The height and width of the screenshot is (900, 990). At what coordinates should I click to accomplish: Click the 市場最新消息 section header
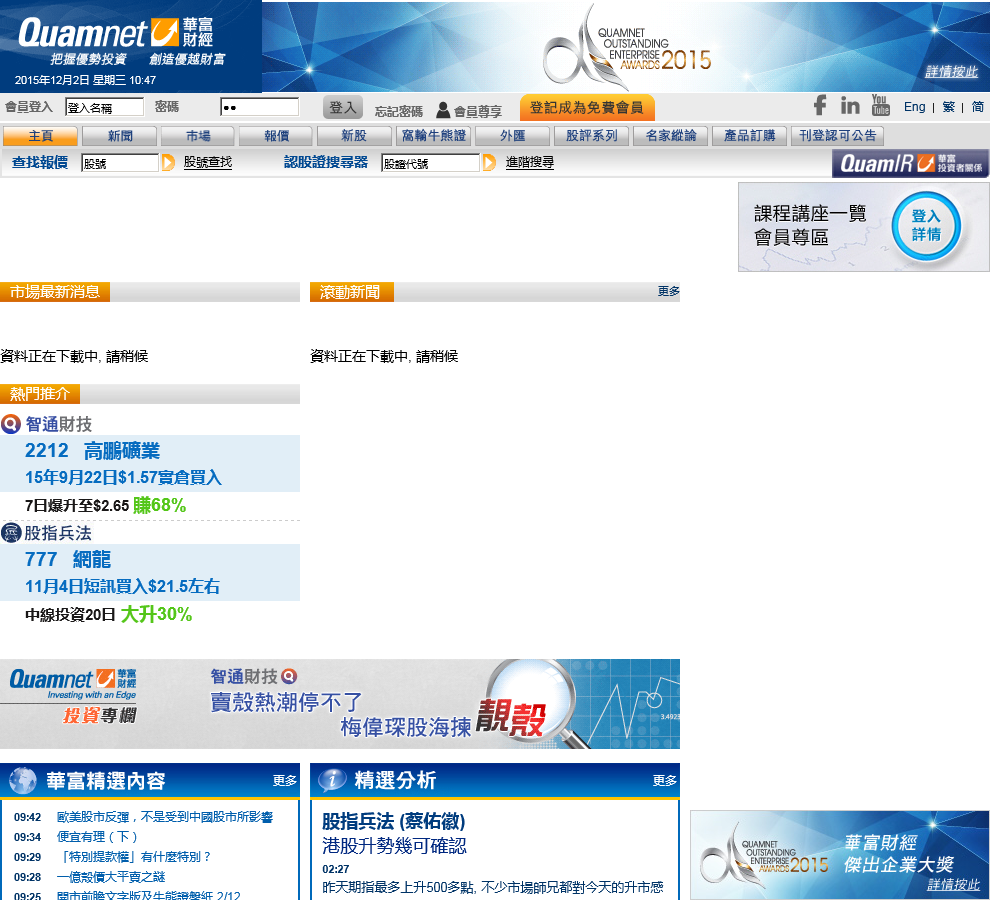pyautogui.click(x=55, y=292)
